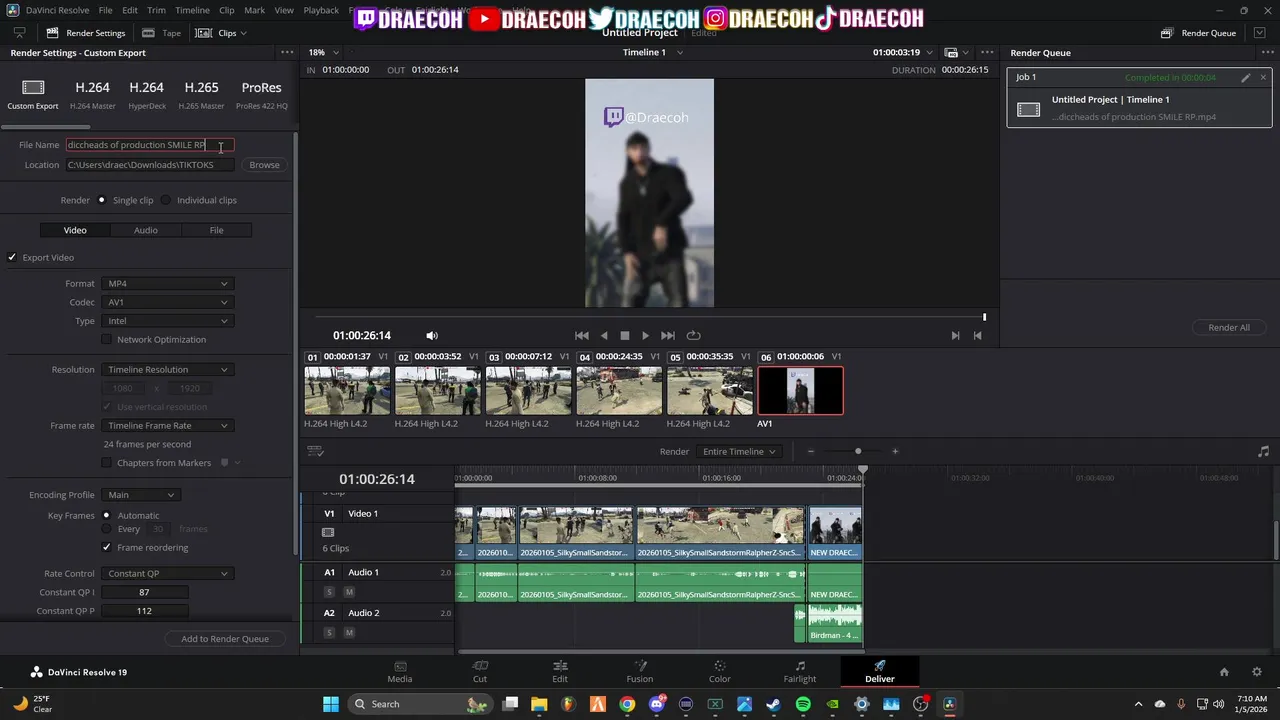Toggle Render Settings panel in toolbar
The width and height of the screenshot is (1280, 720).
(85, 33)
